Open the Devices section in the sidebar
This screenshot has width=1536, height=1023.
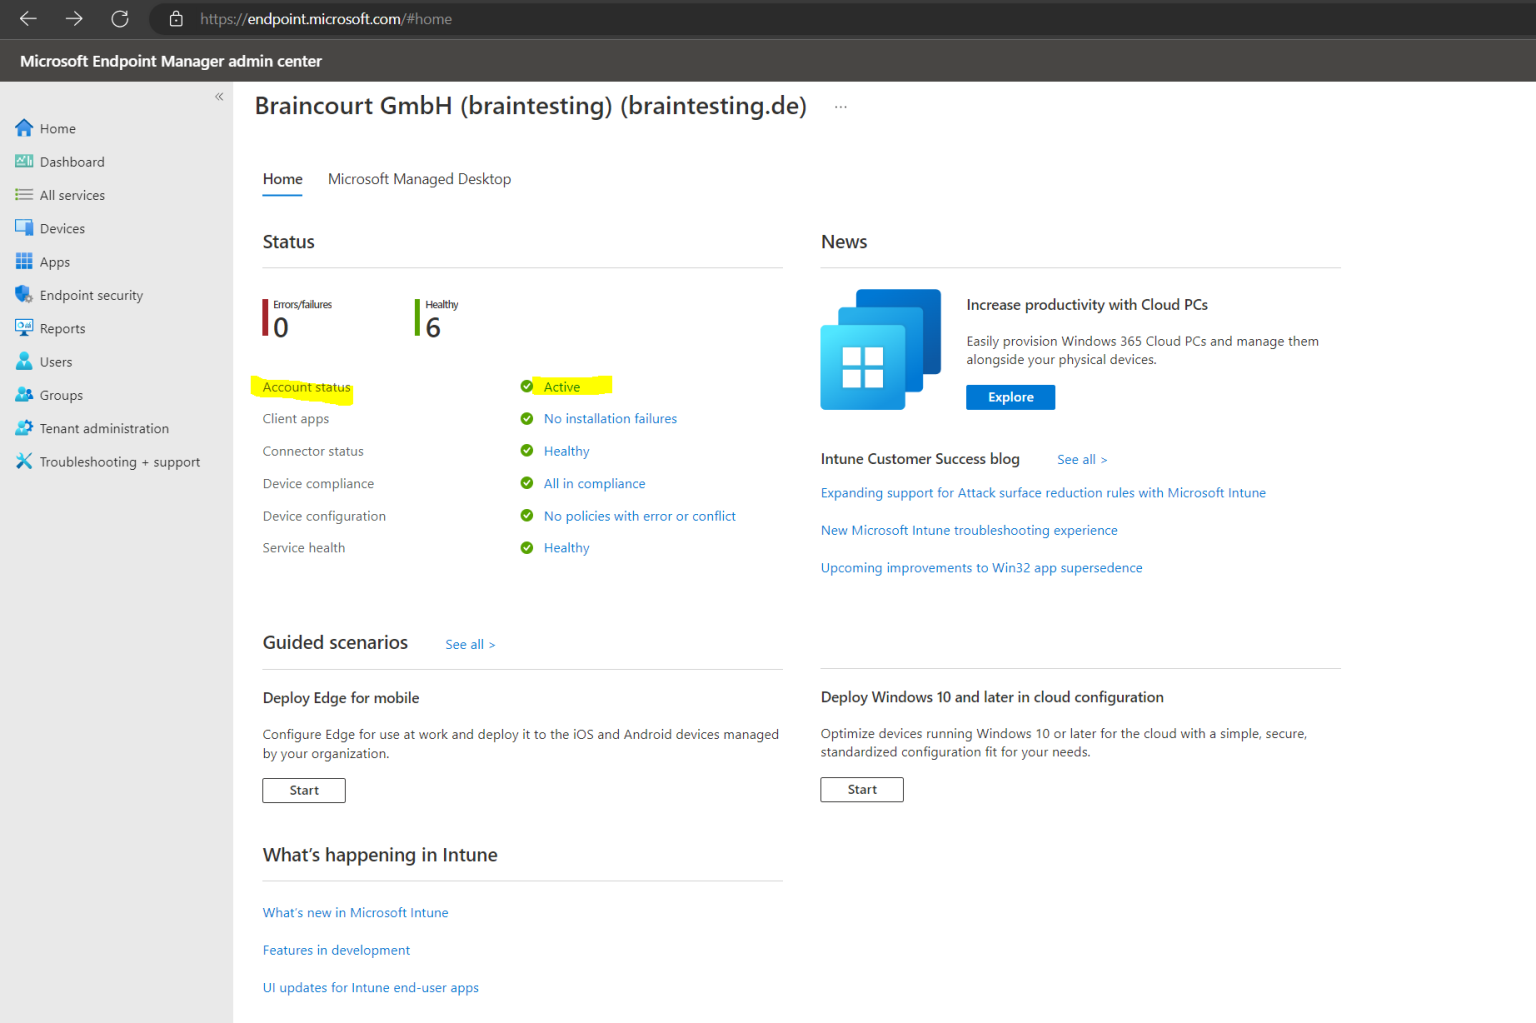pos(62,228)
